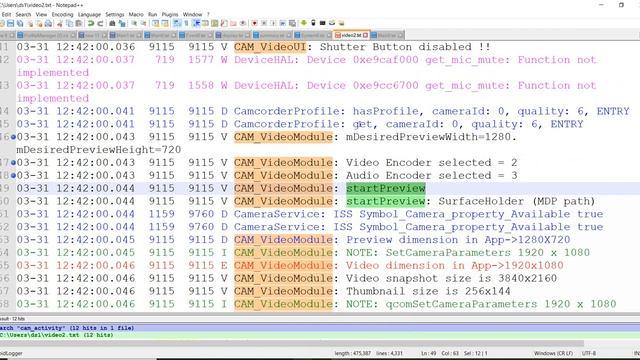Toggle the Word Wrap toolbar button
640x360 pixels.
click(x=178, y=23)
